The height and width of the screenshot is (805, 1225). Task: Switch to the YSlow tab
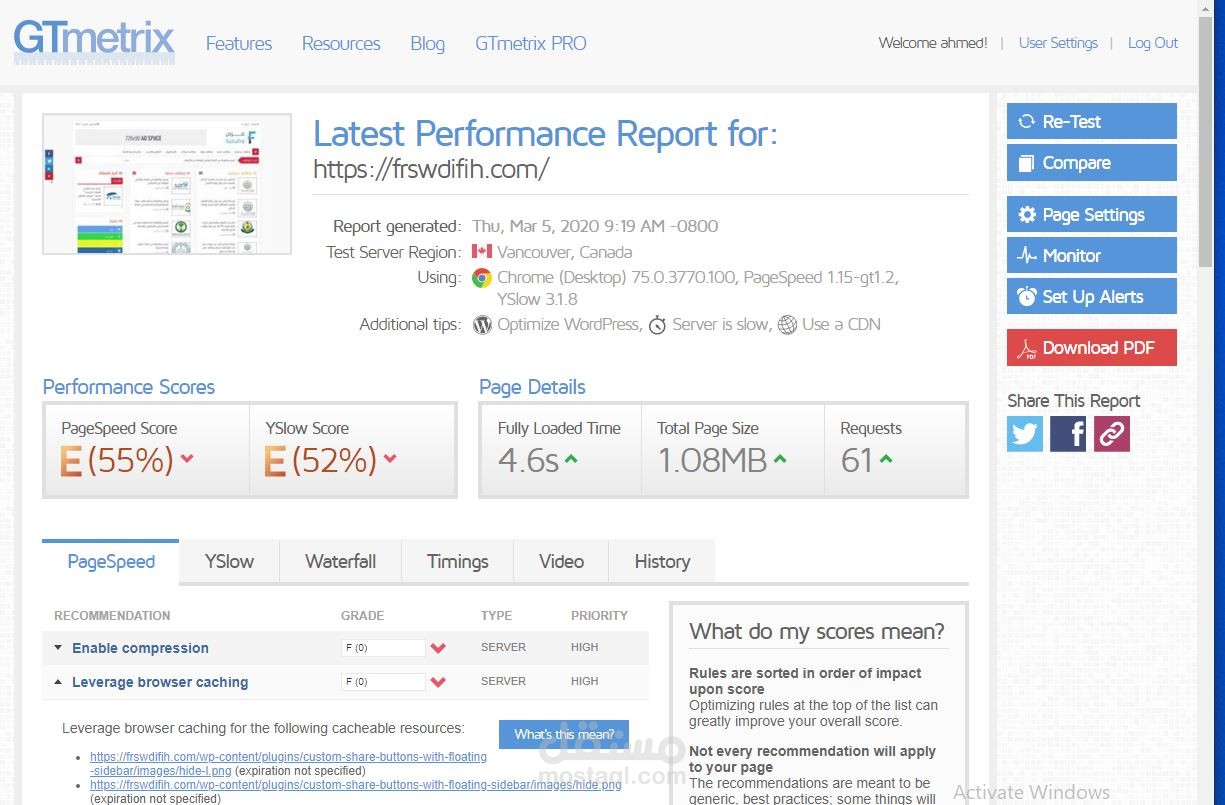pyautogui.click(x=229, y=562)
